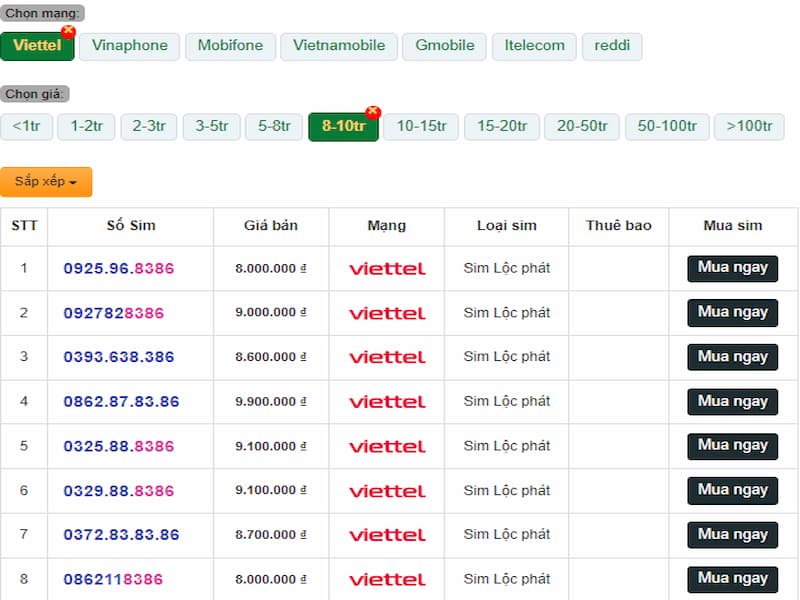The height and width of the screenshot is (600, 800).
Task: Toggle the active 8-10tr price filter
Action: (x=343, y=127)
